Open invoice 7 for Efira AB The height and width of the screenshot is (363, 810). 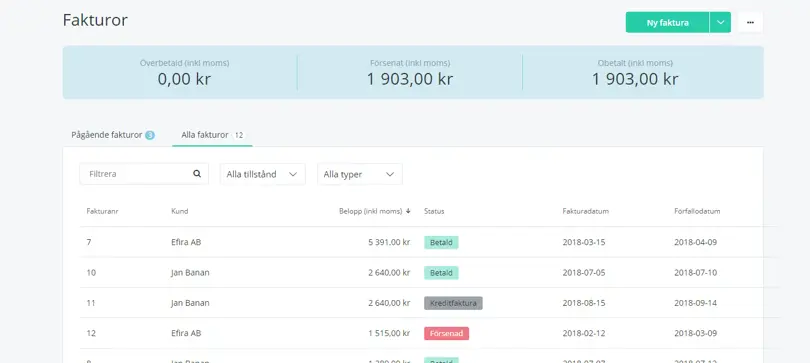421,242
